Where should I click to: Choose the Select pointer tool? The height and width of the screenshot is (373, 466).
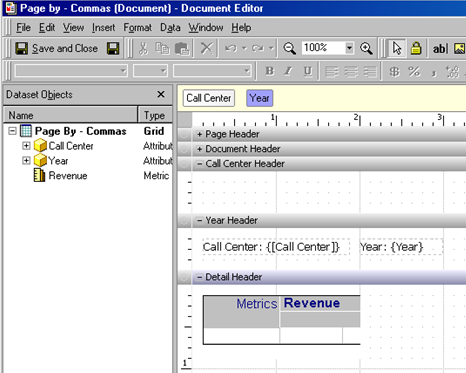(397, 49)
